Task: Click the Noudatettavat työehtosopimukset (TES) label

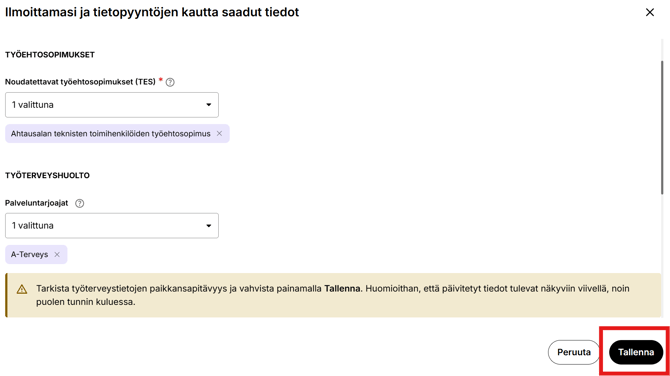Action: click(x=80, y=82)
